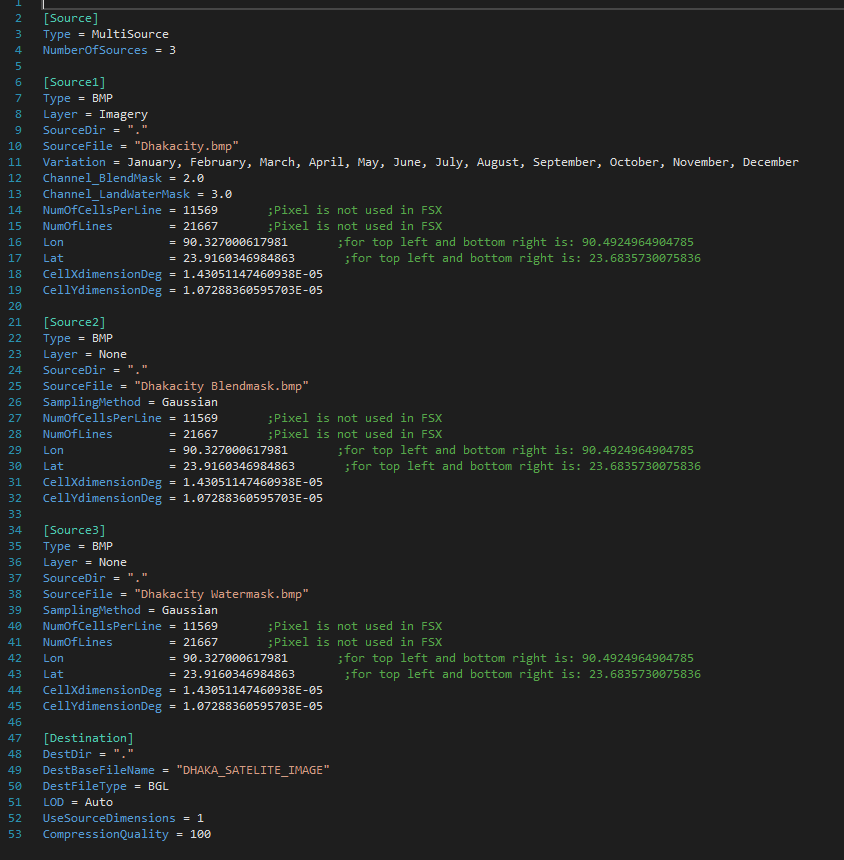The image size is (844, 860).
Task: Click line number 53 in the gutter
Action: click(15, 834)
